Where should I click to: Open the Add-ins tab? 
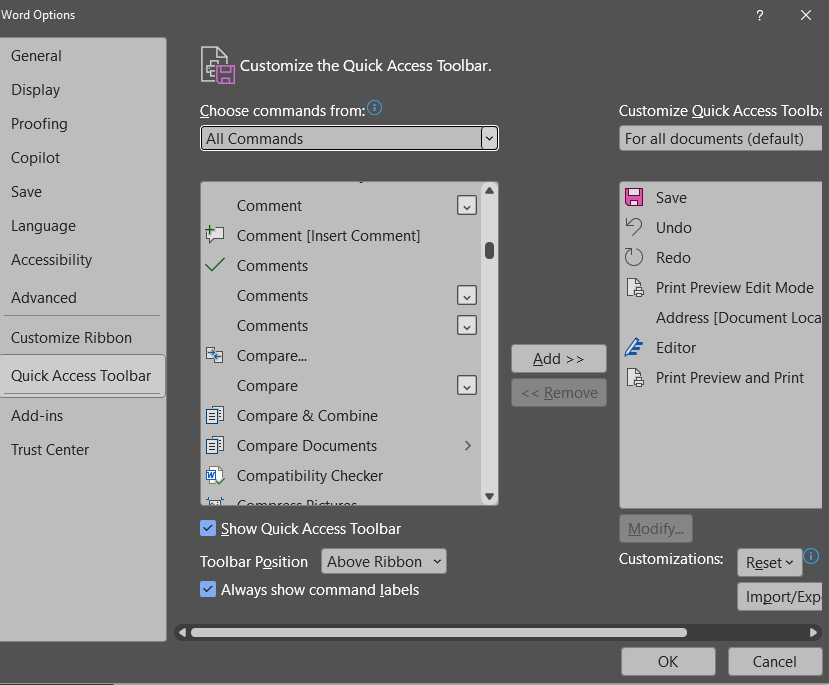(x=83, y=415)
